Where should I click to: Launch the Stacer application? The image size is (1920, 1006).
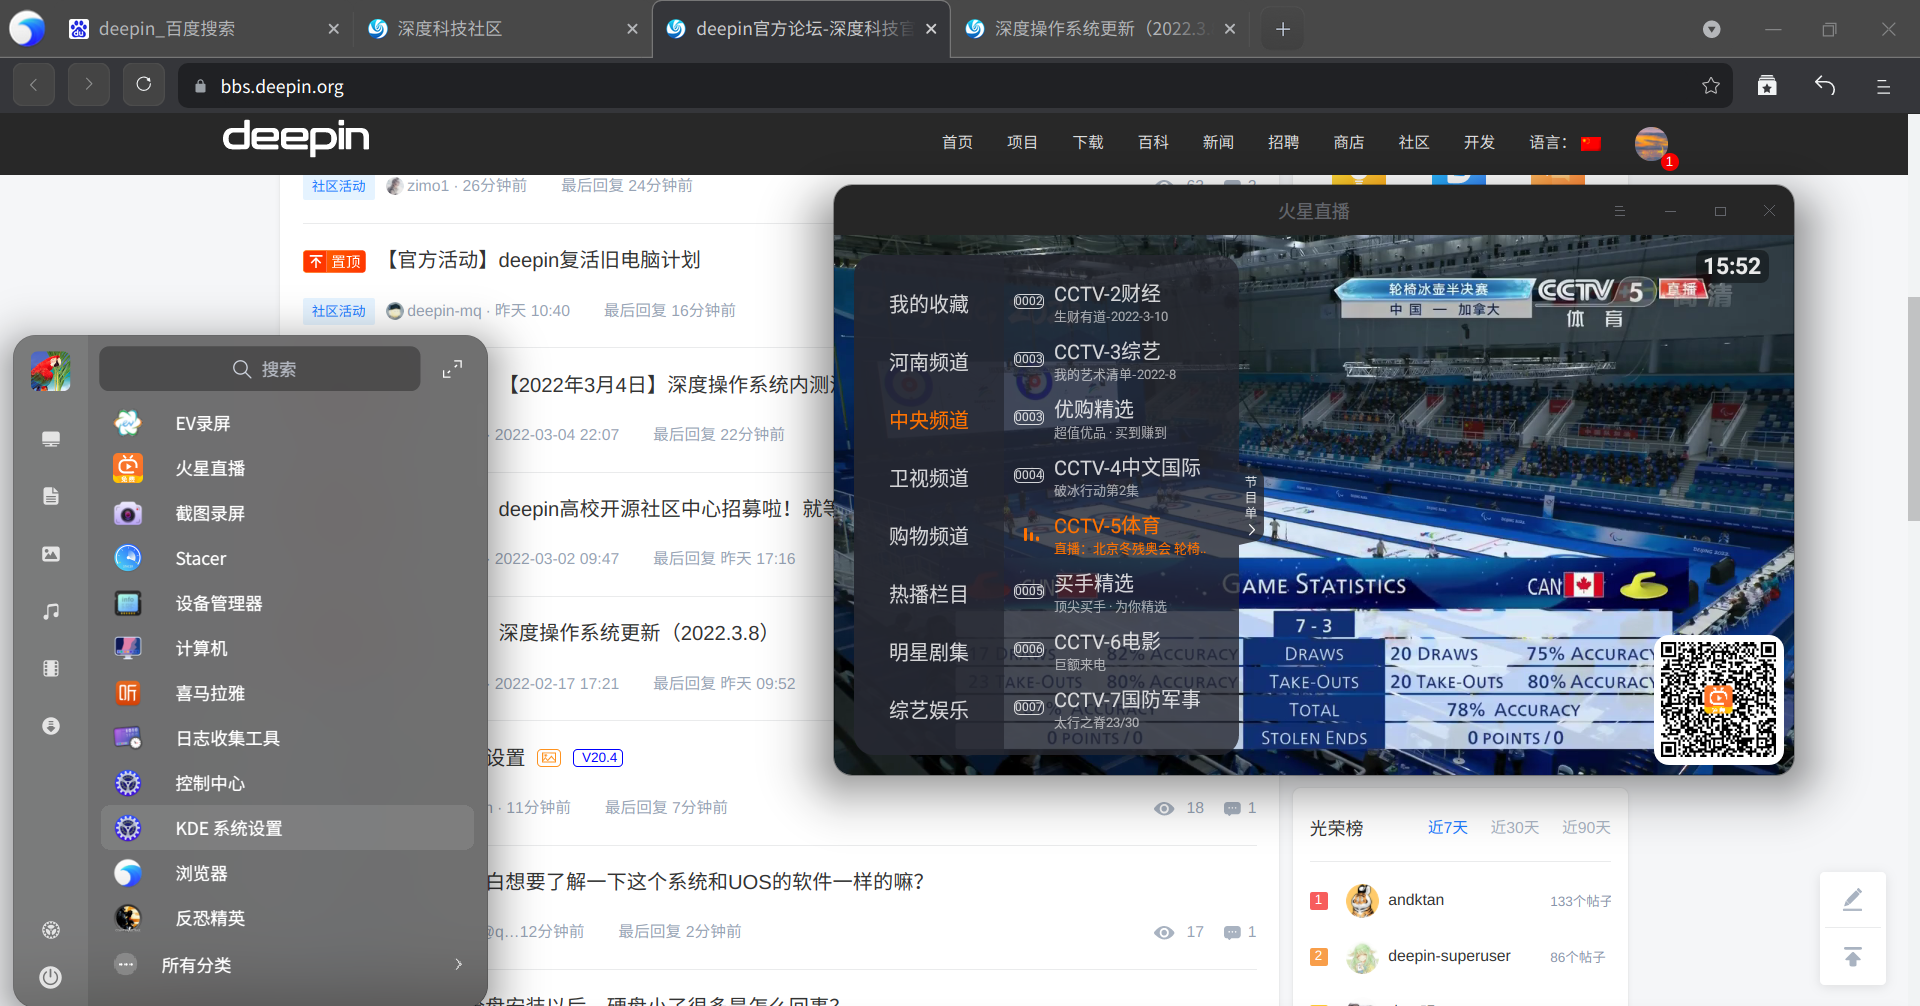(x=199, y=558)
